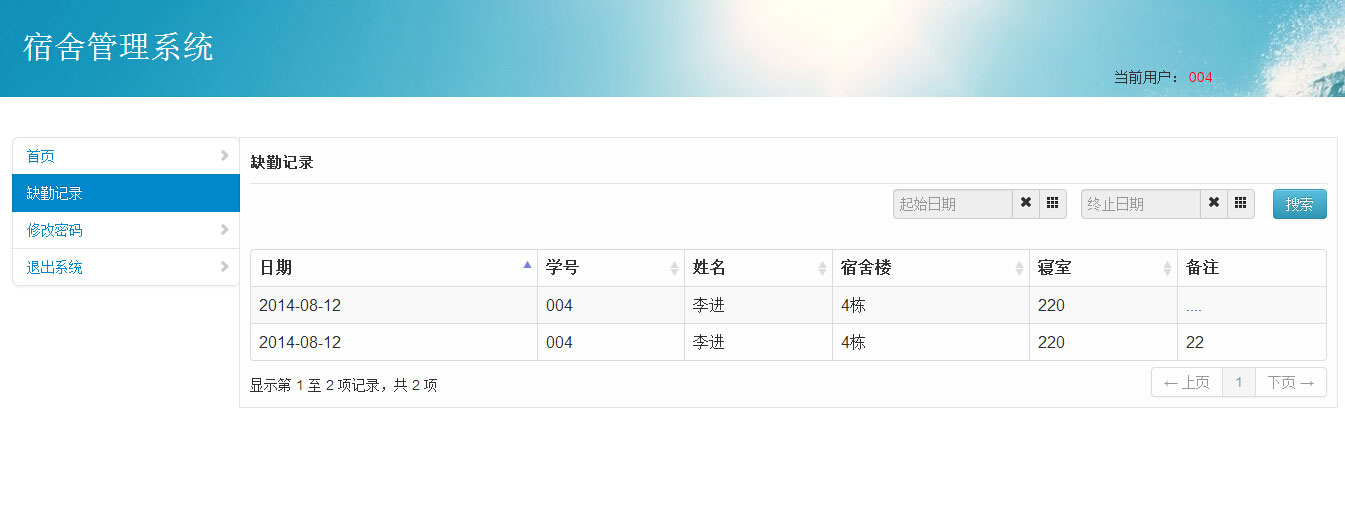Open the 缺勤记录 sidebar item

coord(126,193)
